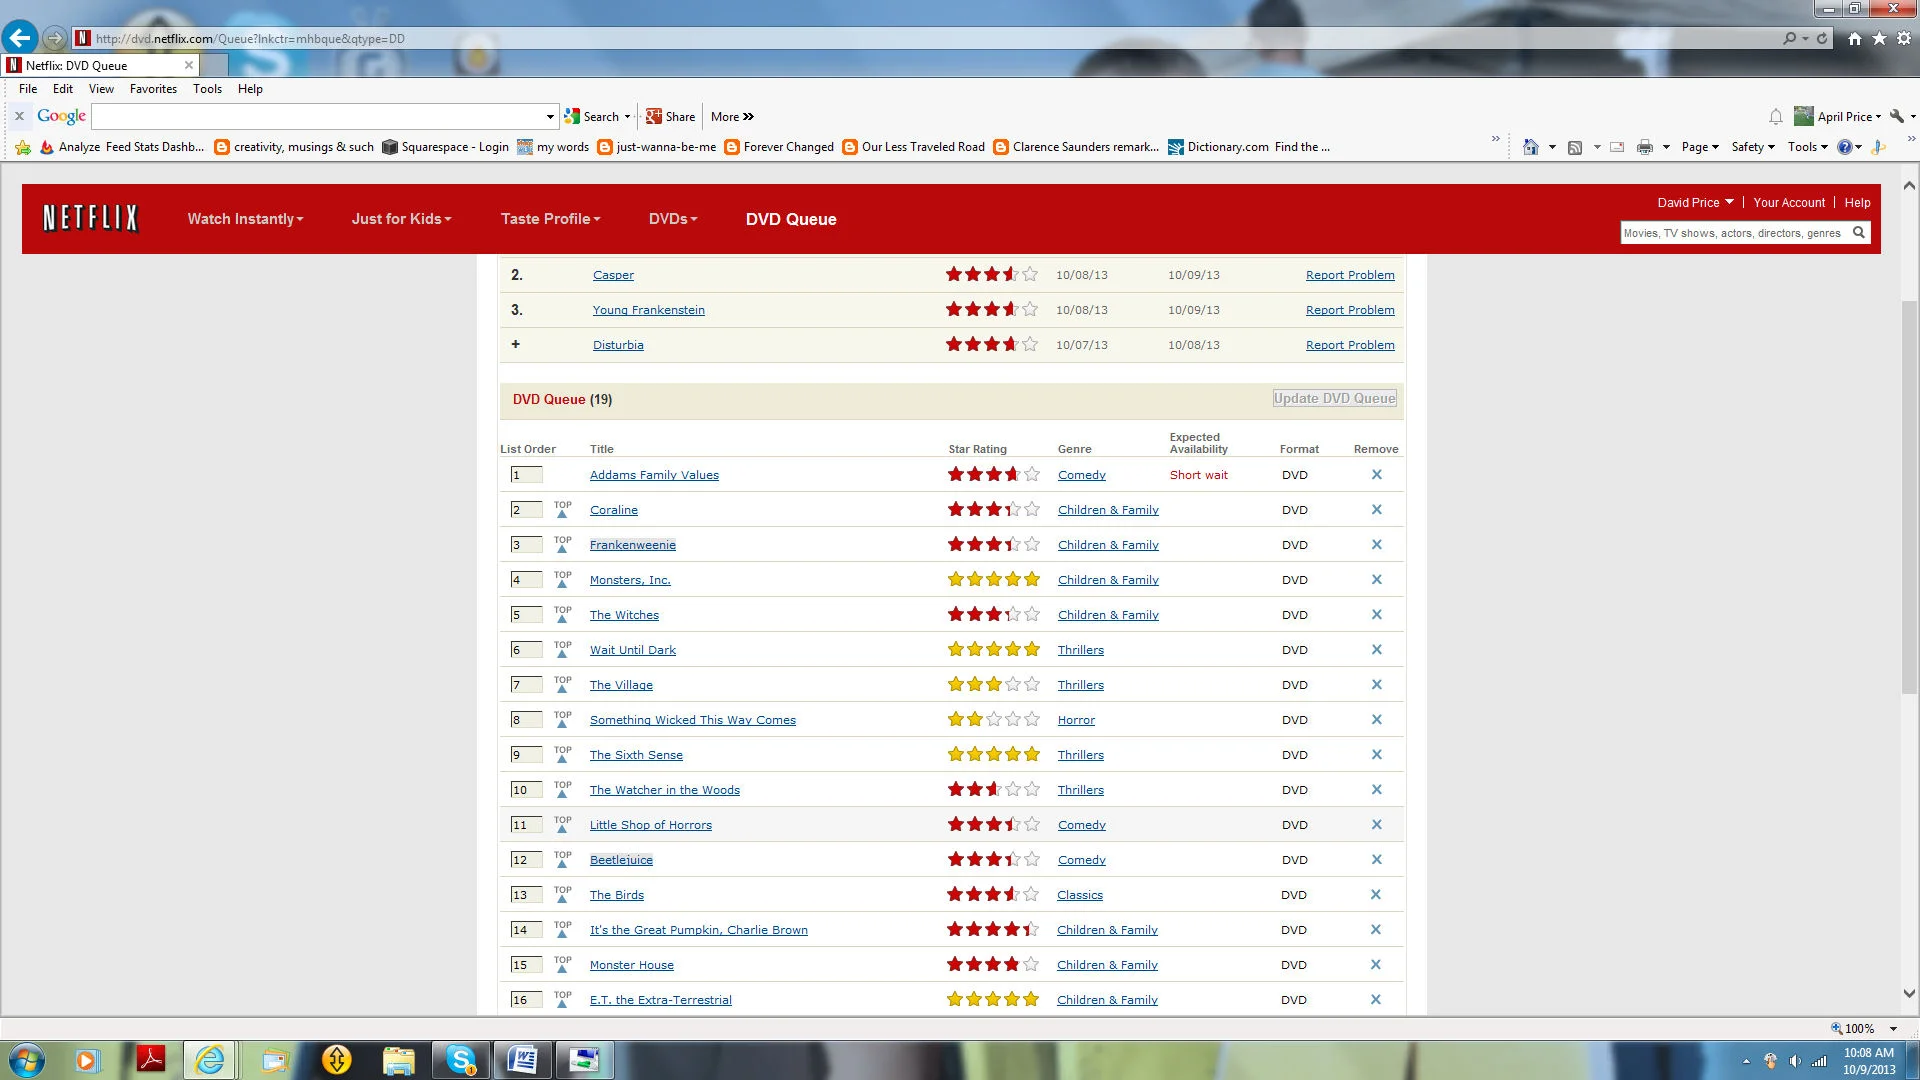Click the browser forward arrow button
The image size is (1920, 1080).
(55, 39)
